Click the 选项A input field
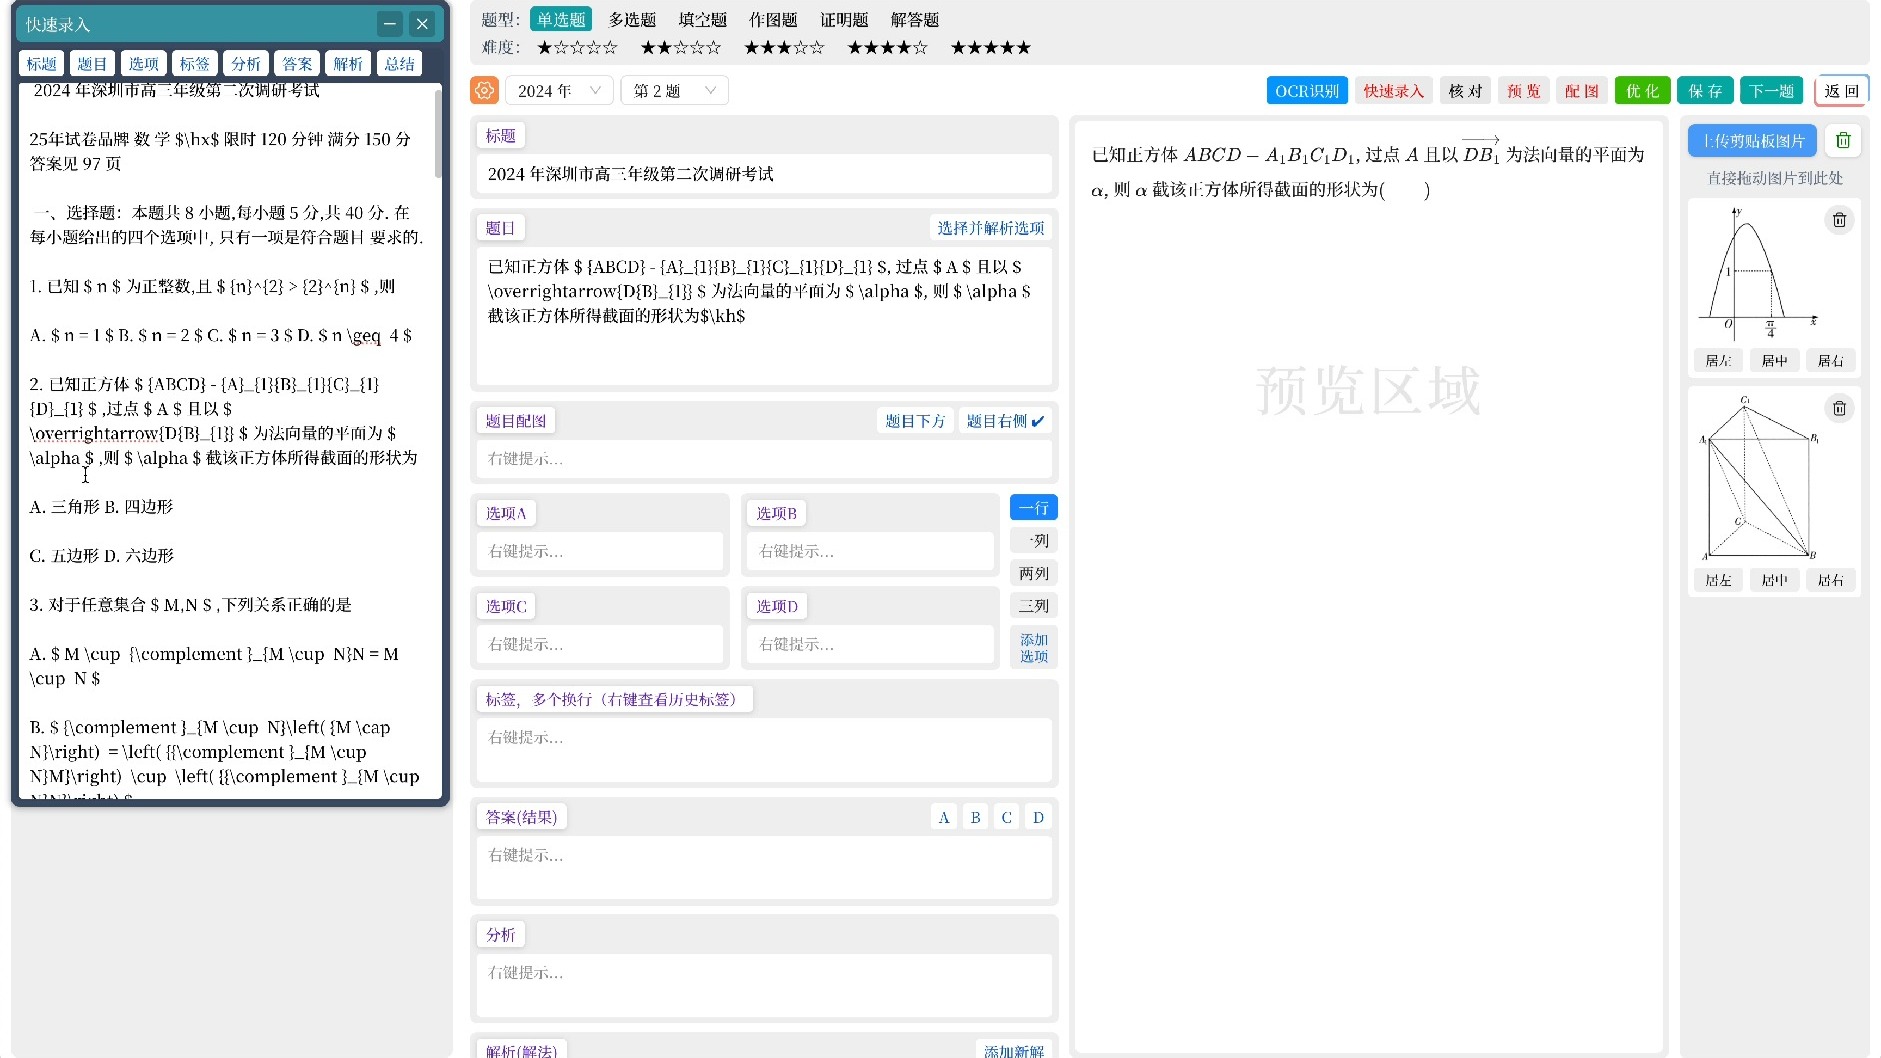Viewport: 1881px width, 1058px height. 600,551
